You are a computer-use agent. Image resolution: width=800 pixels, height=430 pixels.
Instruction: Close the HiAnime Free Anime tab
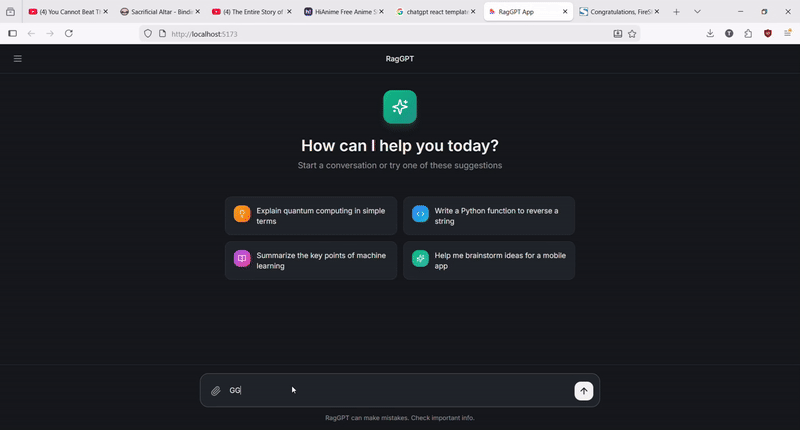click(381, 11)
